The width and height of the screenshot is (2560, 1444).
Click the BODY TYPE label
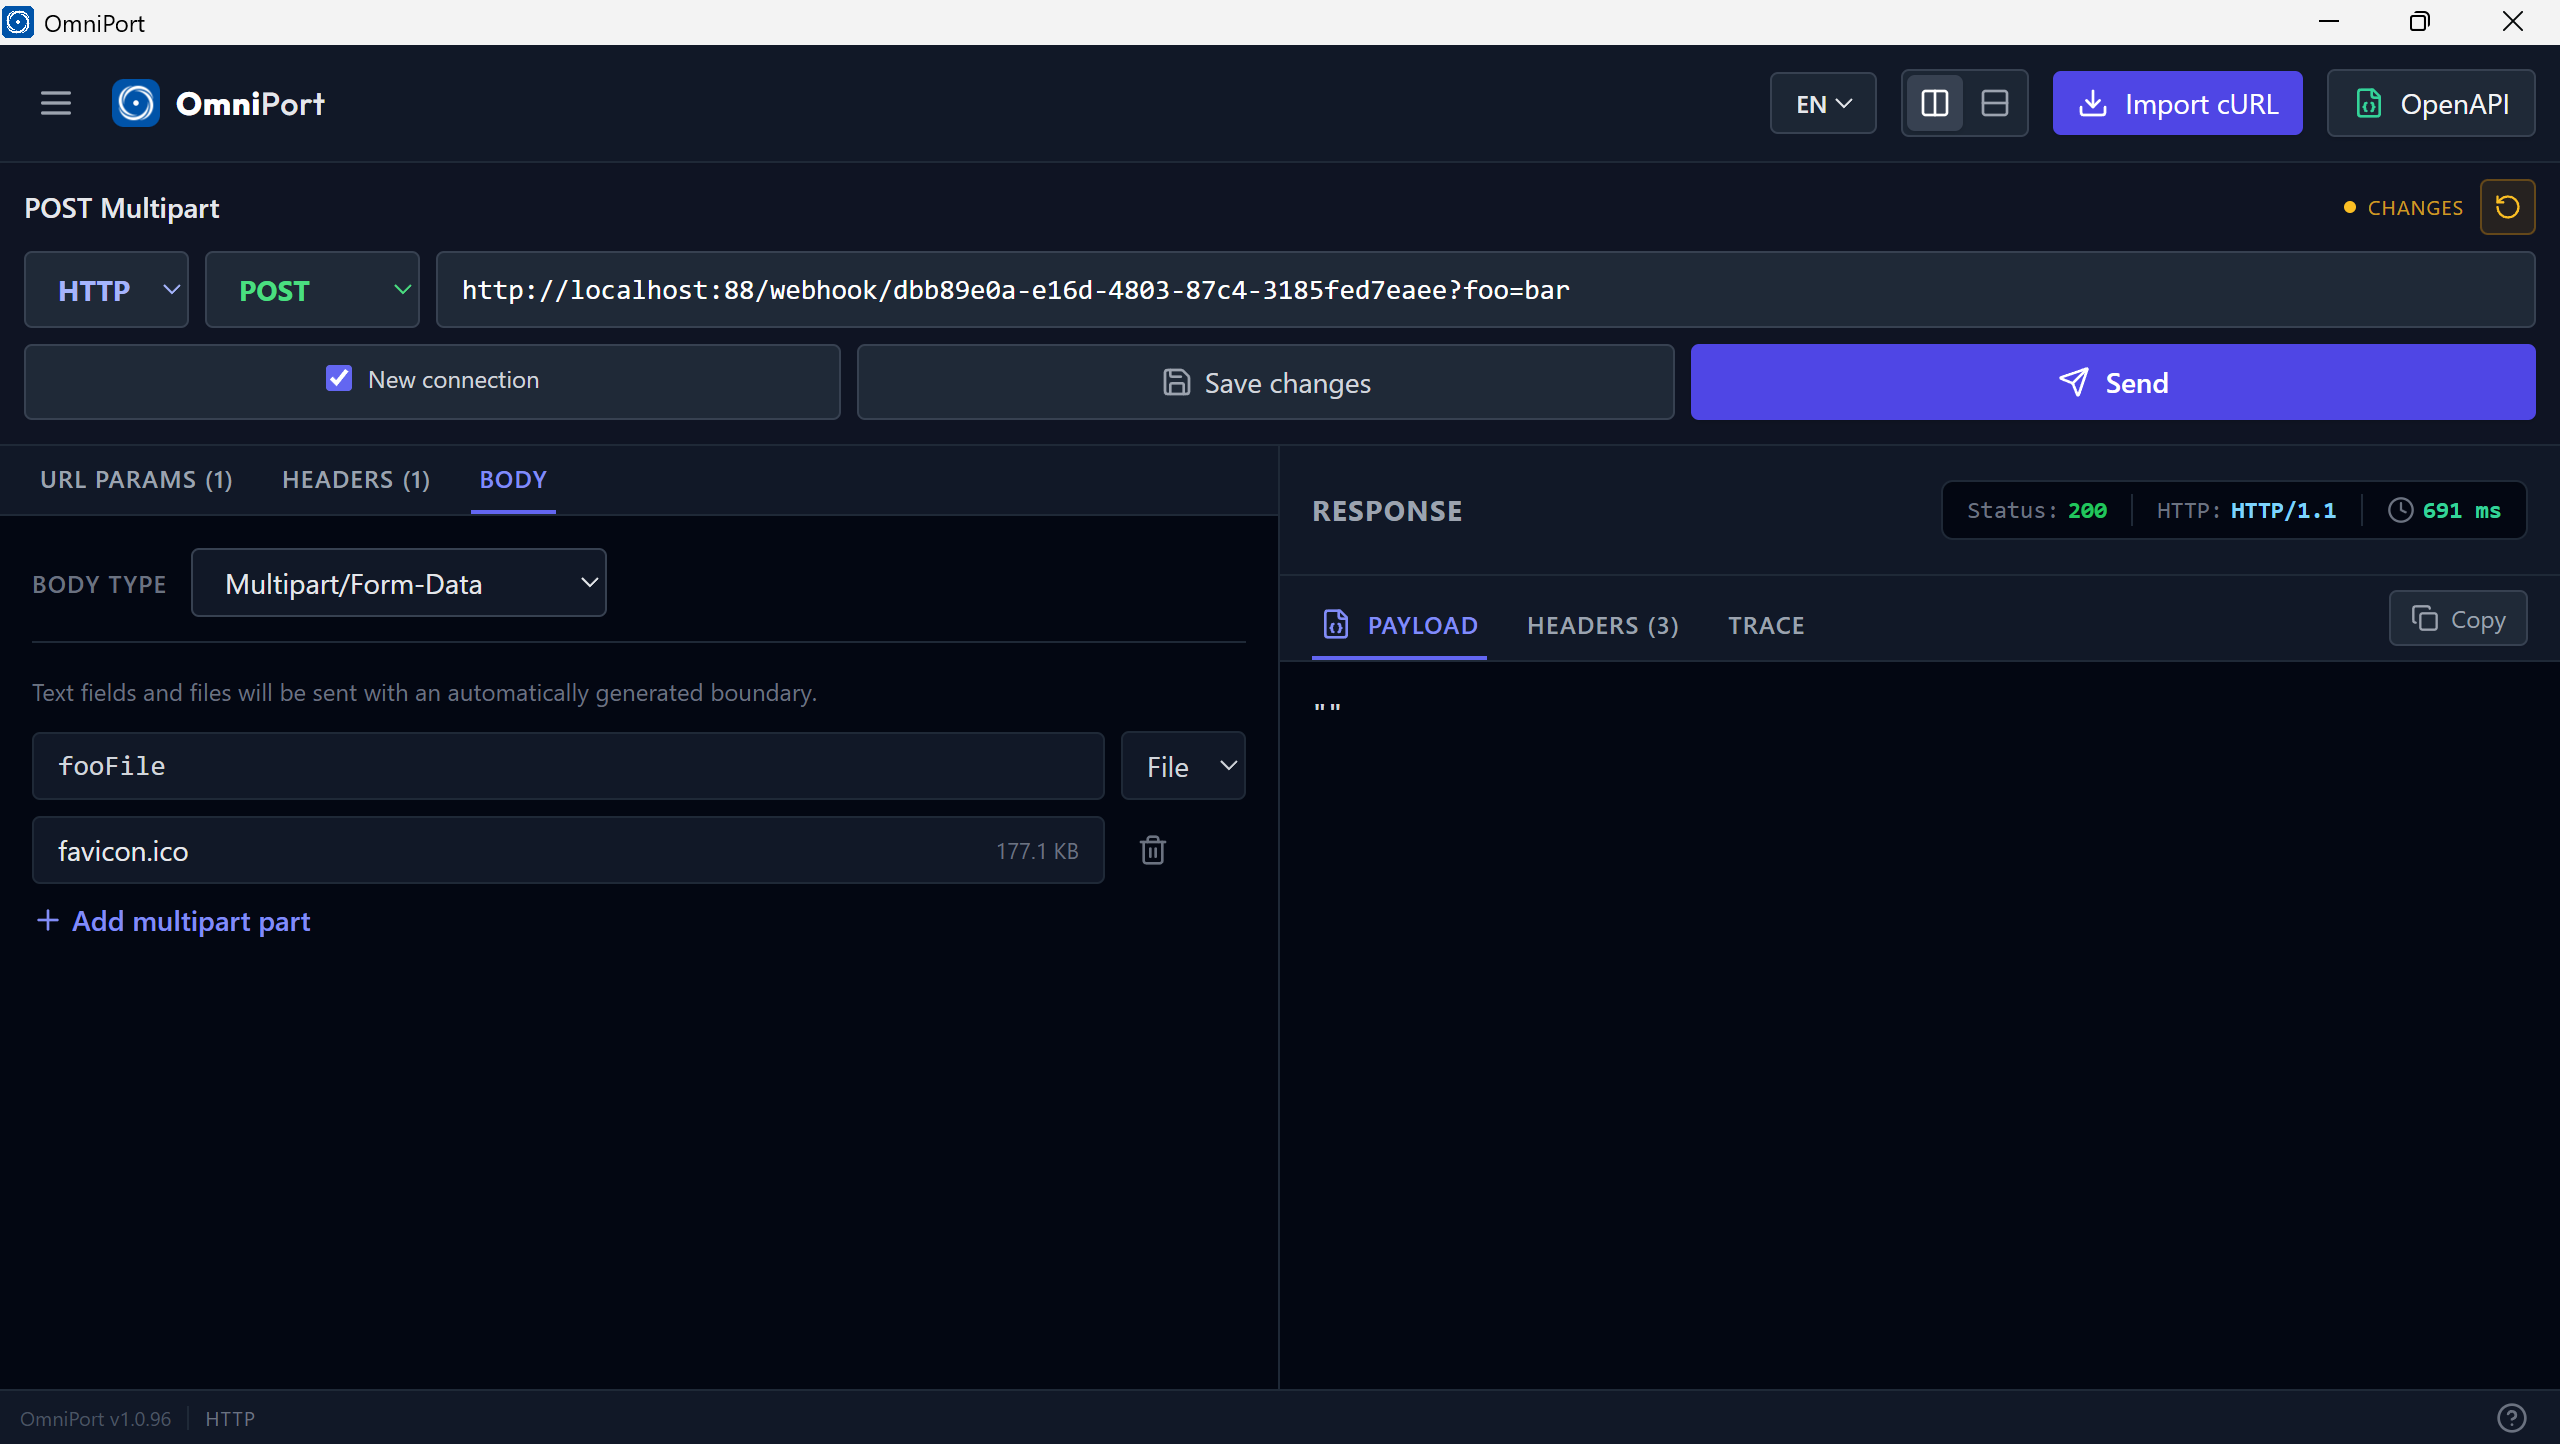point(99,585)
